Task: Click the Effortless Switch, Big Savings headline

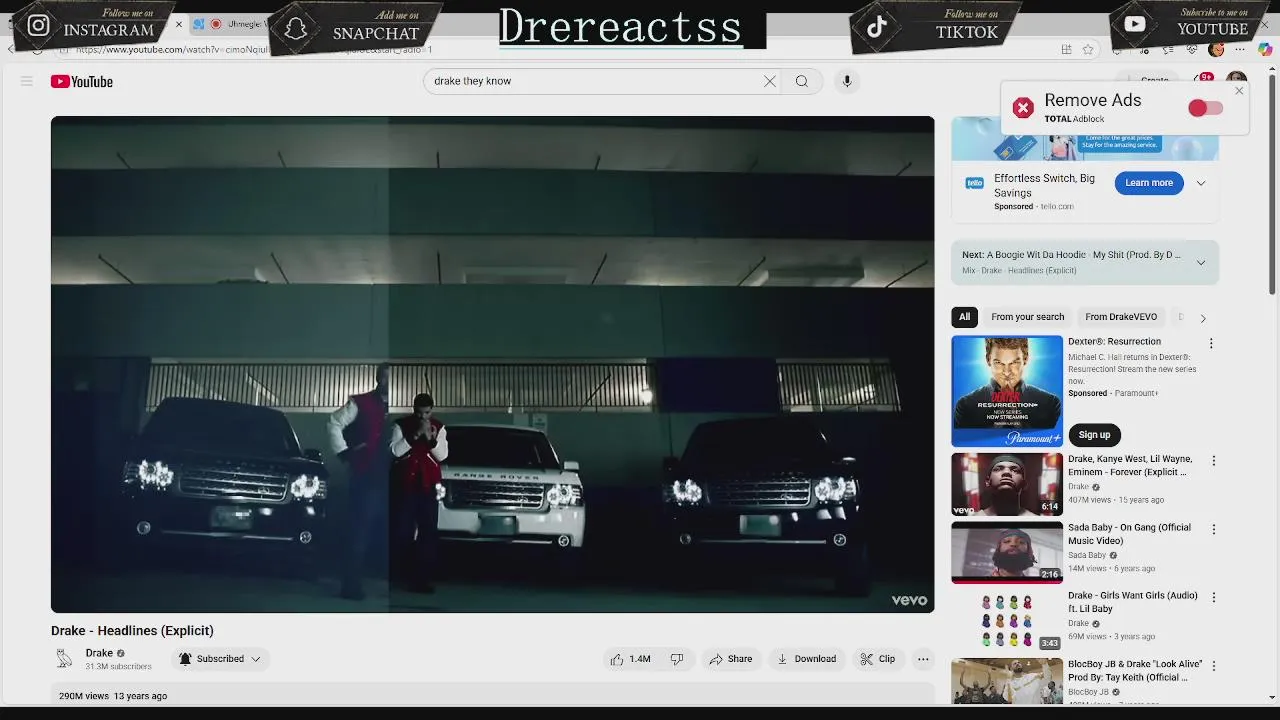Action: pos(1044,186)
